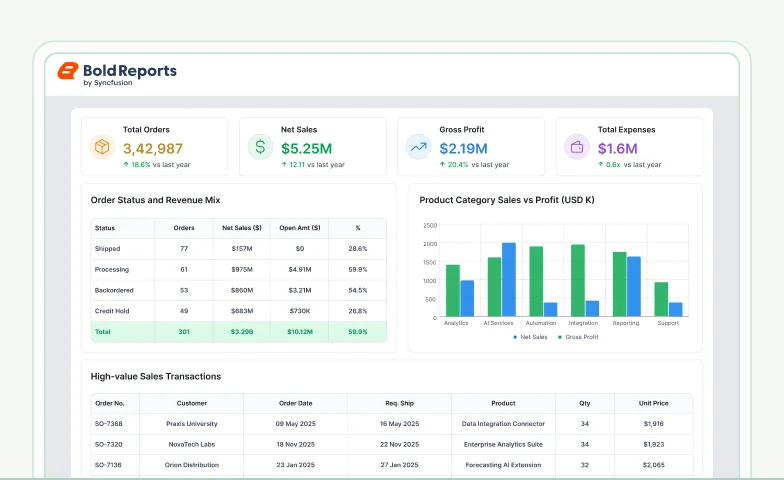This screenshot has height=480, width=784.
Task: Click the Order Status and Revenue Mix title
Action: (x=156, y=200)
